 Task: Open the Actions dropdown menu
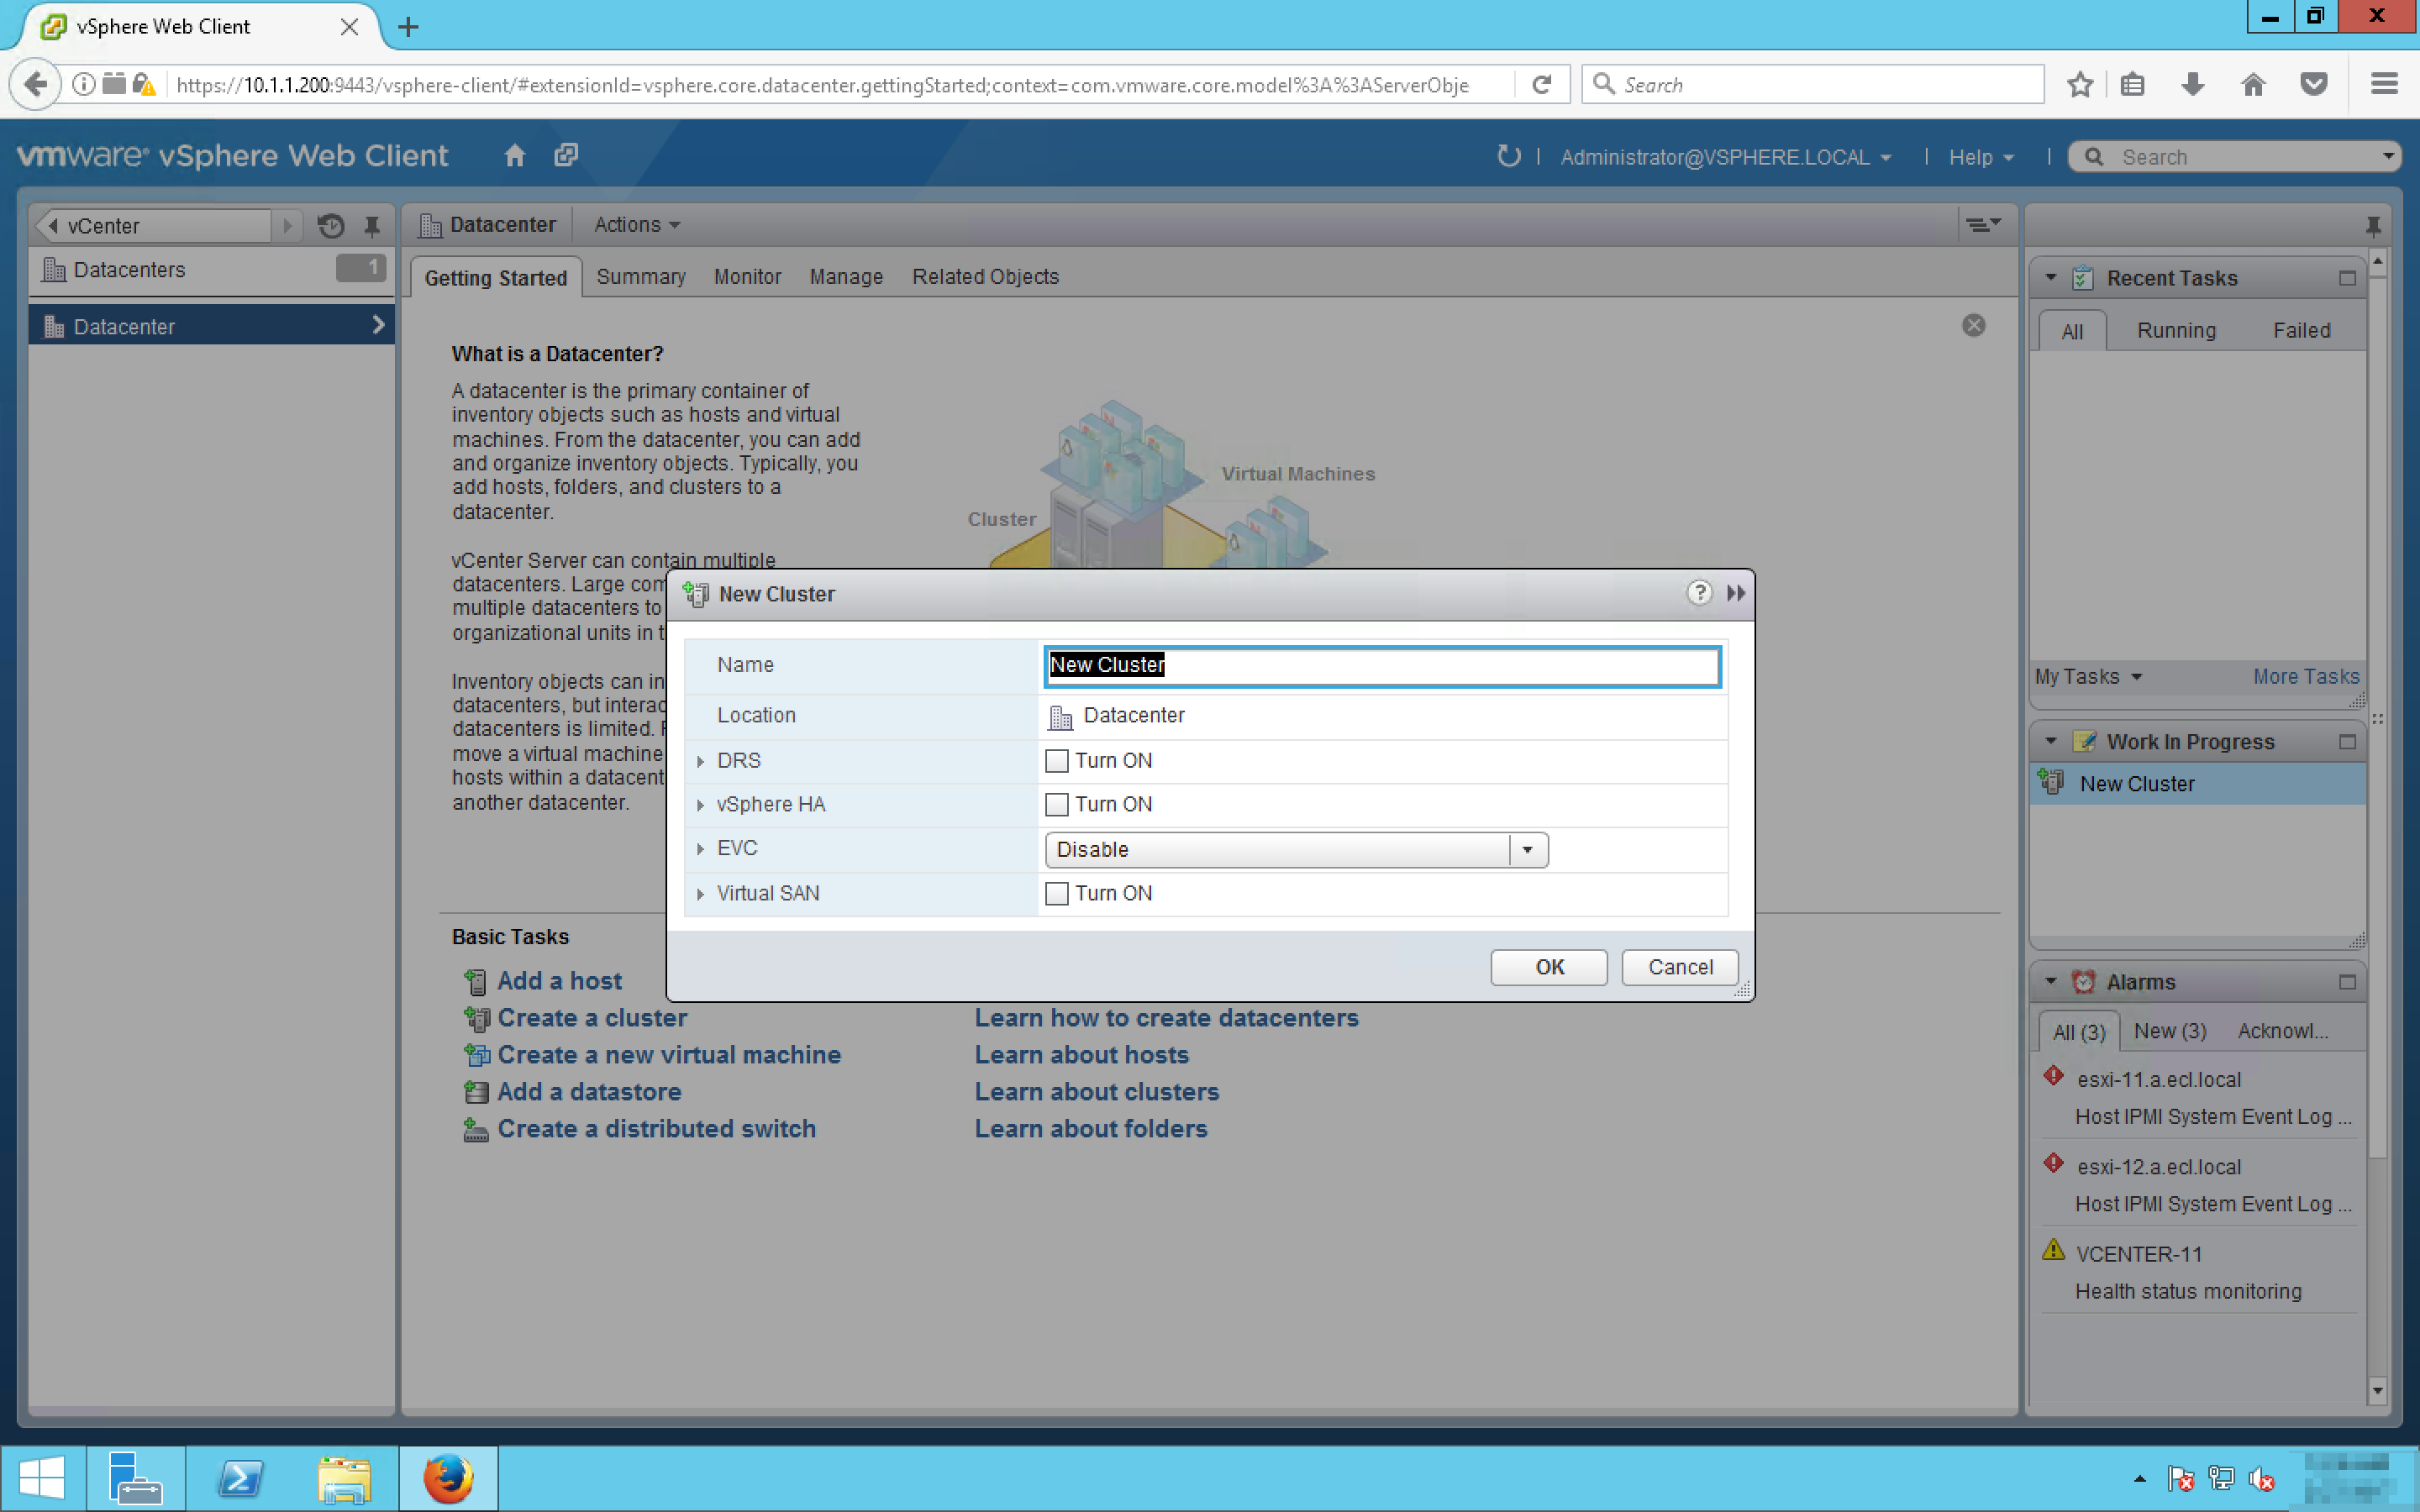(636, 225)
